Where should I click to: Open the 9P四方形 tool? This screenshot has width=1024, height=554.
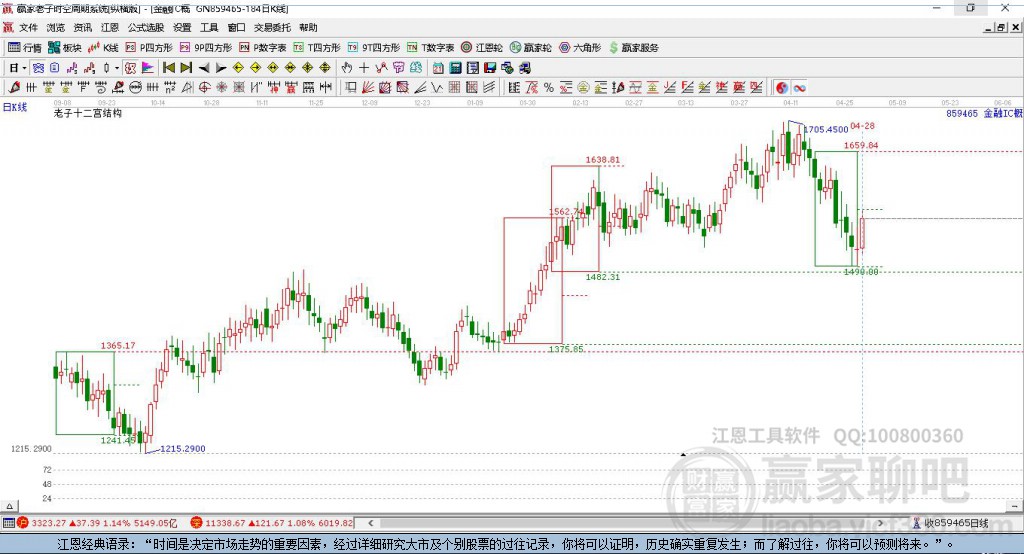pos(206,48)
